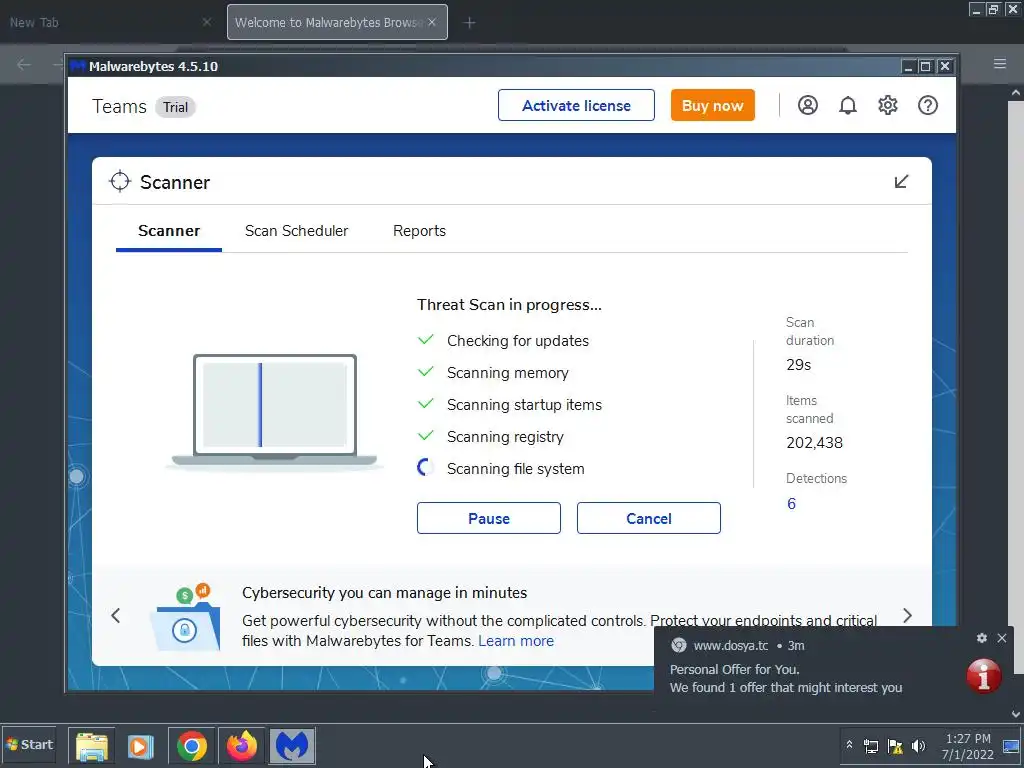Click the browser back arrow

pos(24,64)
